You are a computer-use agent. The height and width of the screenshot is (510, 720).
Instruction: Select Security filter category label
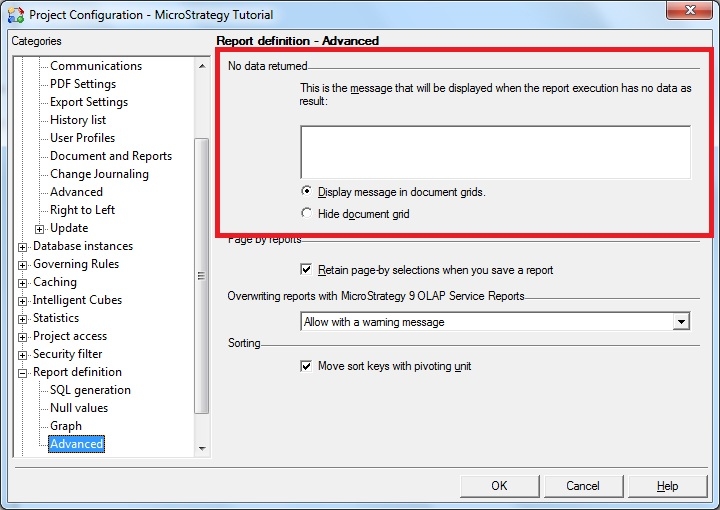68,354
